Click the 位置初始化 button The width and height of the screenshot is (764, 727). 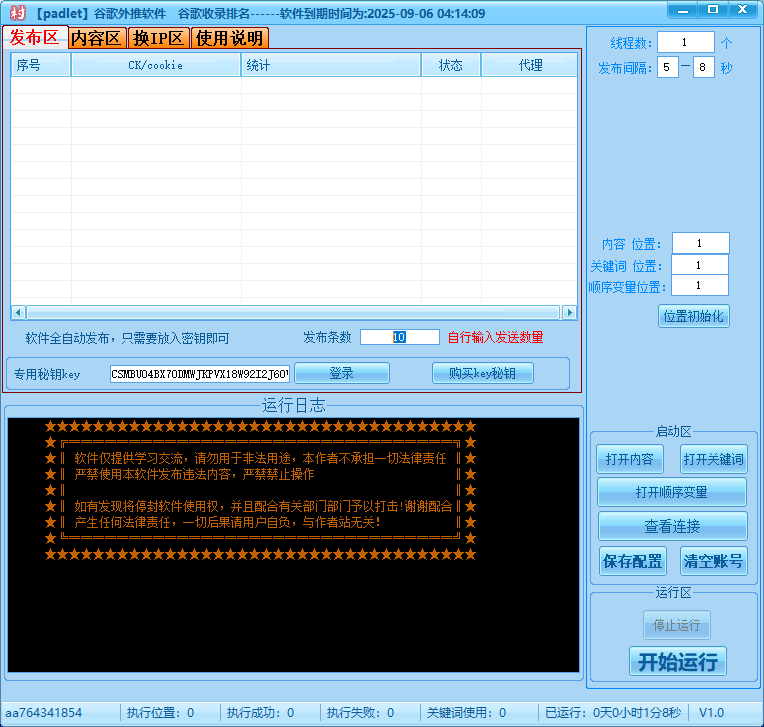pyautogui.click(x=693, y=317)
